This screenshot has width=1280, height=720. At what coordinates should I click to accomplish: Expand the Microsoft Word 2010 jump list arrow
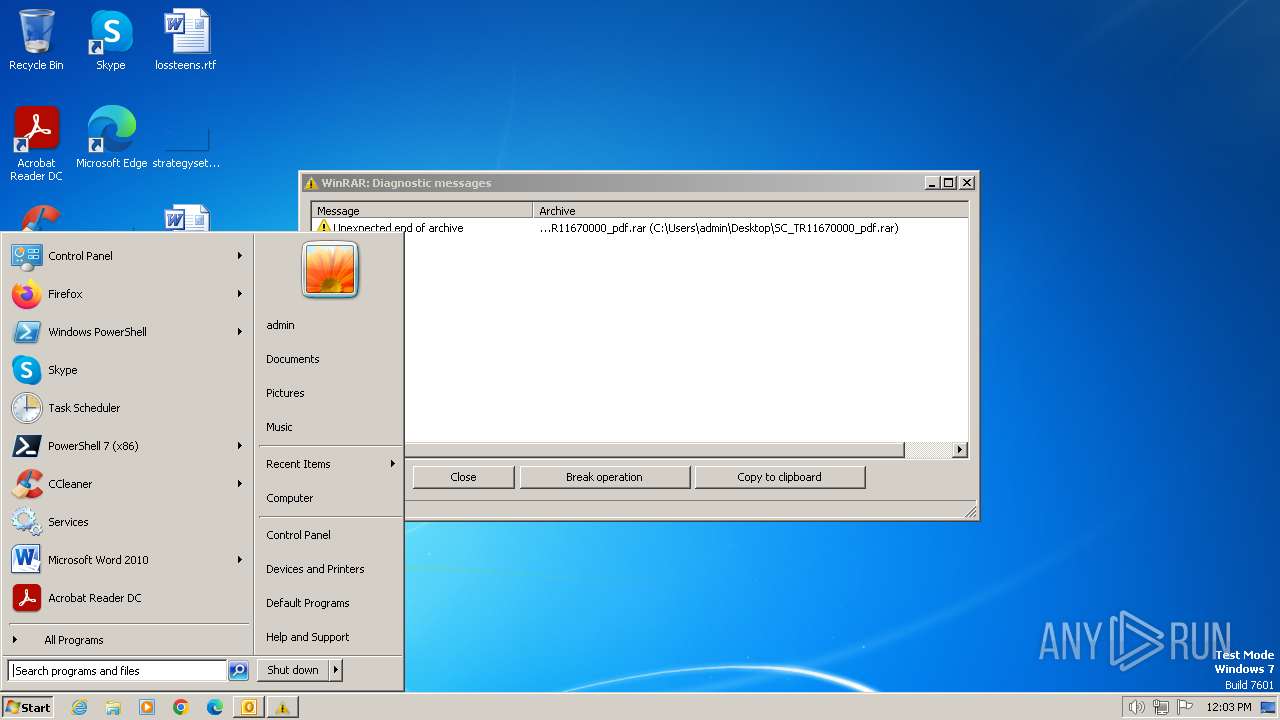pos(240,560)
